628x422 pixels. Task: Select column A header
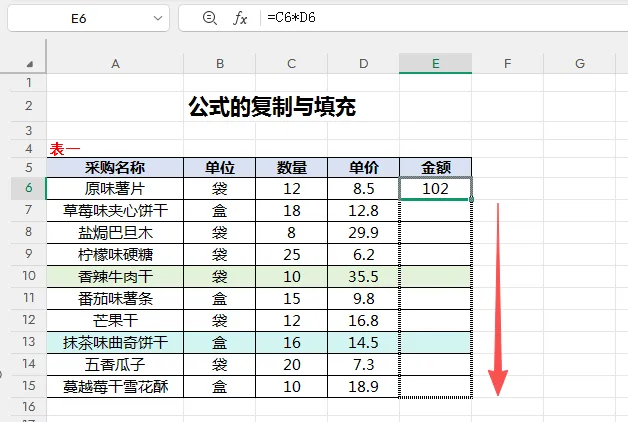(x=115, y=64)
